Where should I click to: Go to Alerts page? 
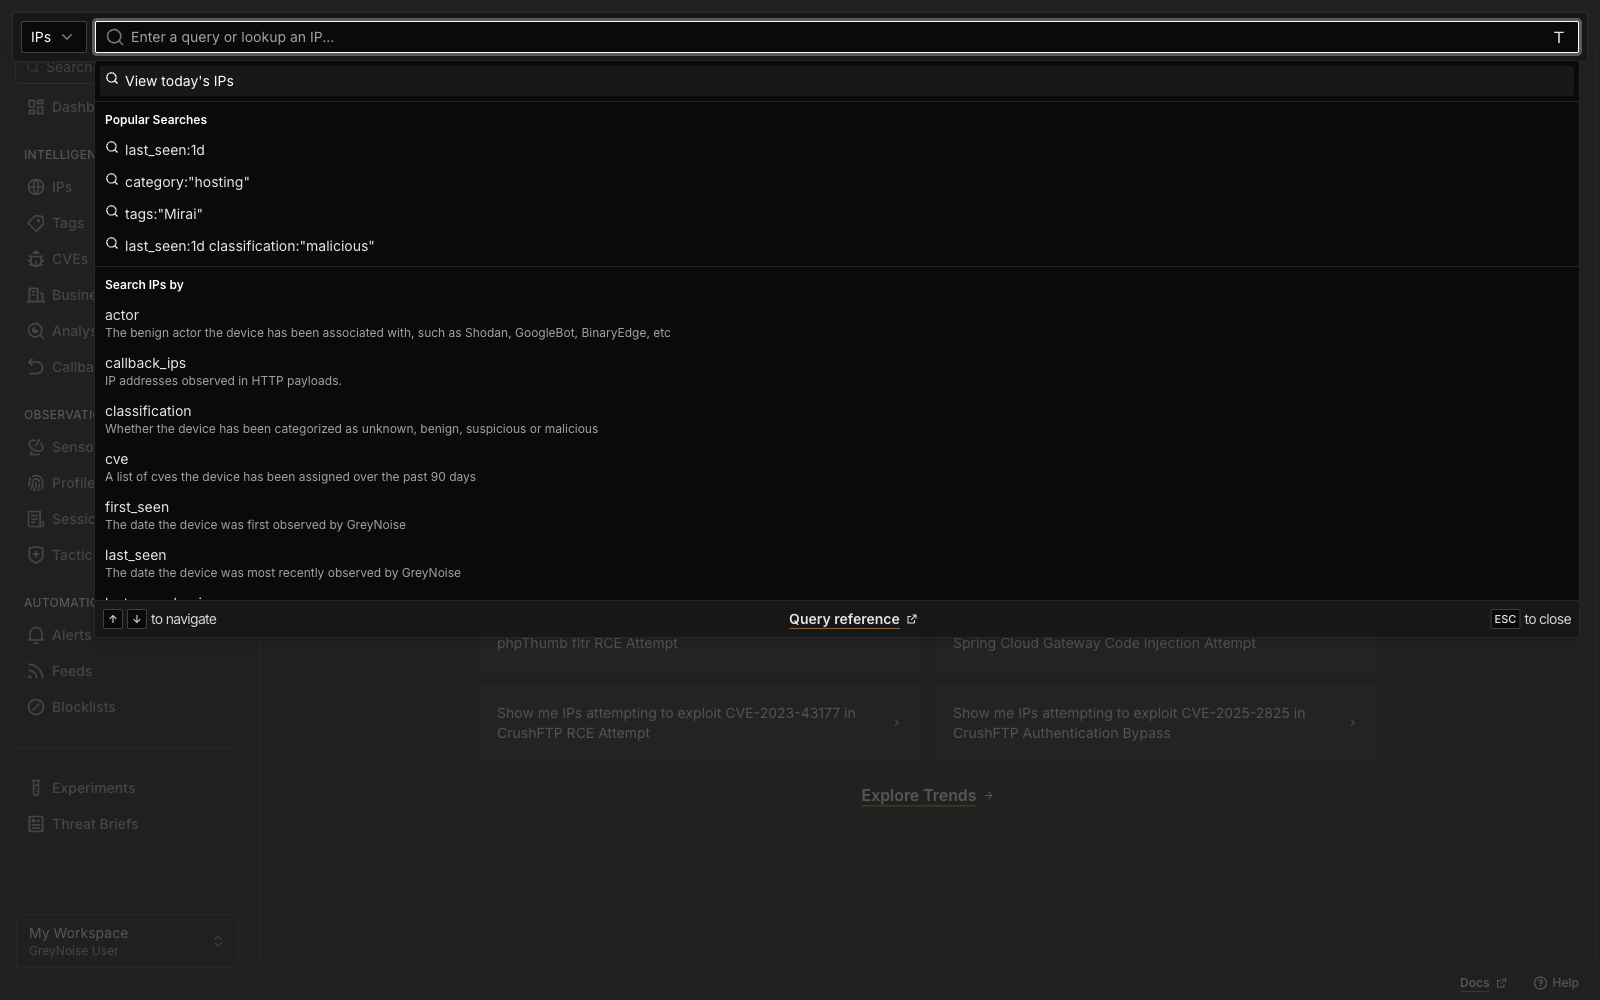[x=71, y=635]
